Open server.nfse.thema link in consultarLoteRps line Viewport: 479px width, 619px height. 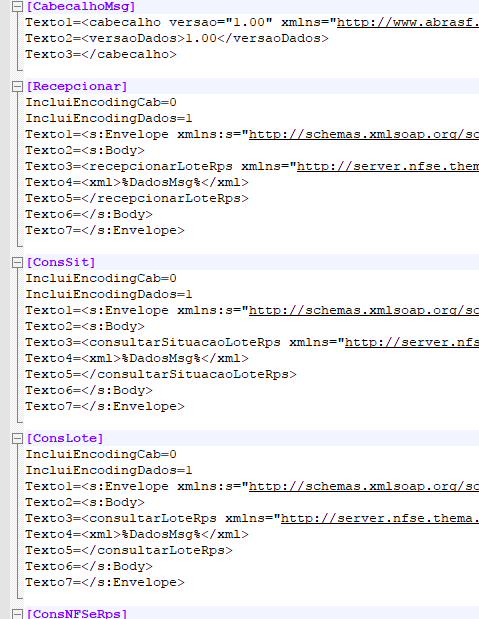coord(380,519)
